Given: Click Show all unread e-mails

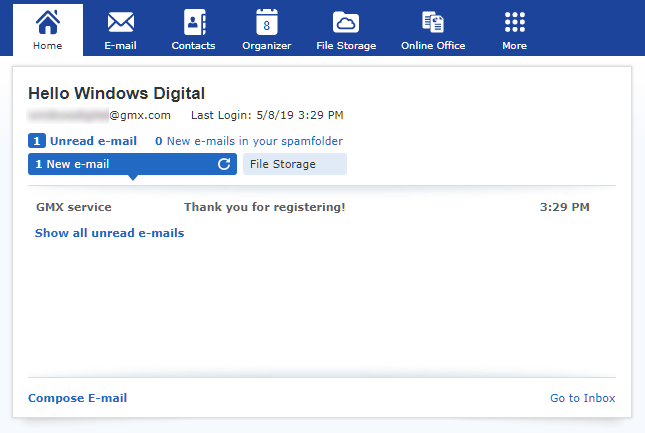Looking at the screenshot, I should click(x=109, y=233).
